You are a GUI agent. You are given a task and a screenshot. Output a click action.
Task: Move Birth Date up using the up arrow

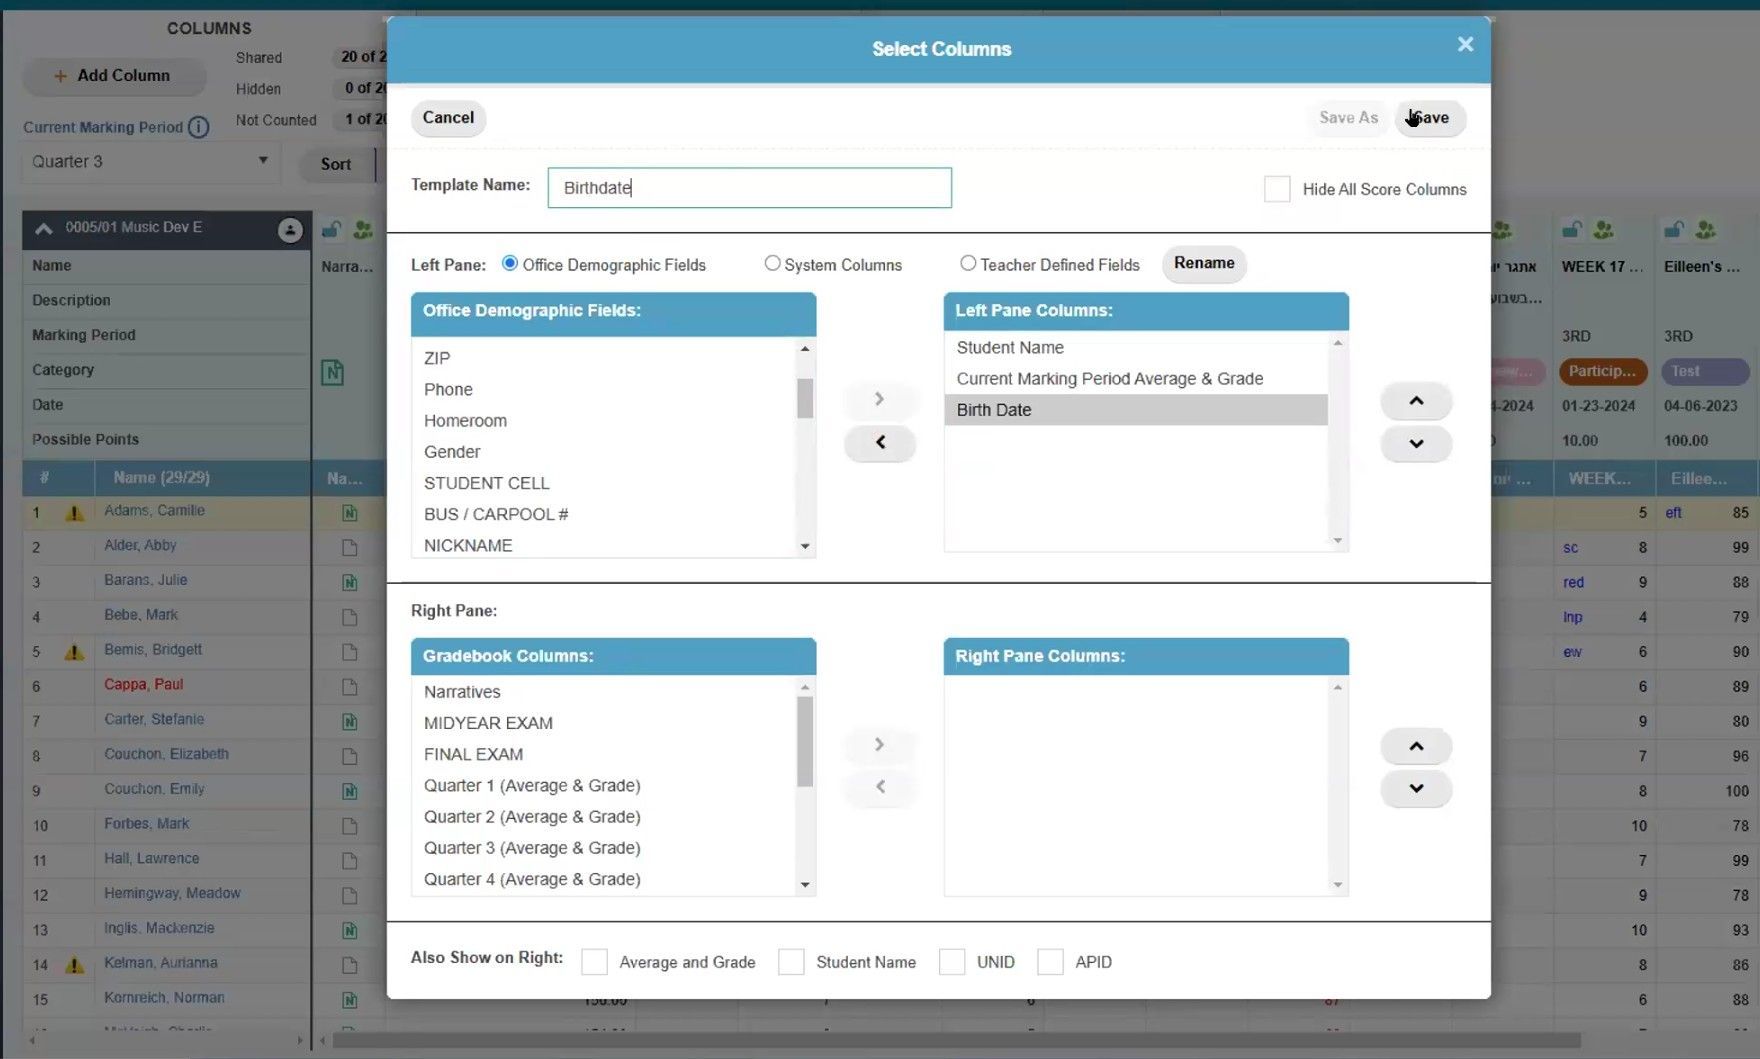[x=1416, y=400]
